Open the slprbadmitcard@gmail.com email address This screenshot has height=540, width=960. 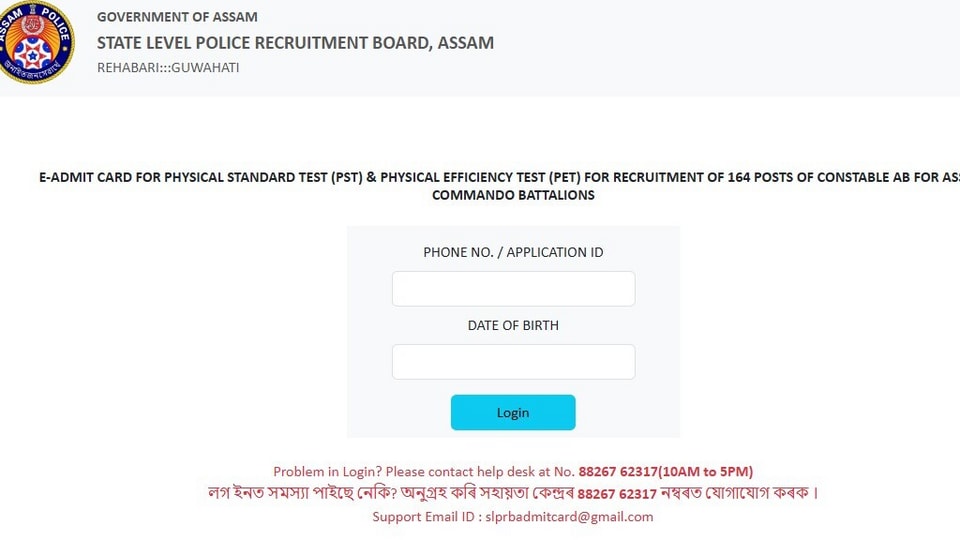click(569, 517)
